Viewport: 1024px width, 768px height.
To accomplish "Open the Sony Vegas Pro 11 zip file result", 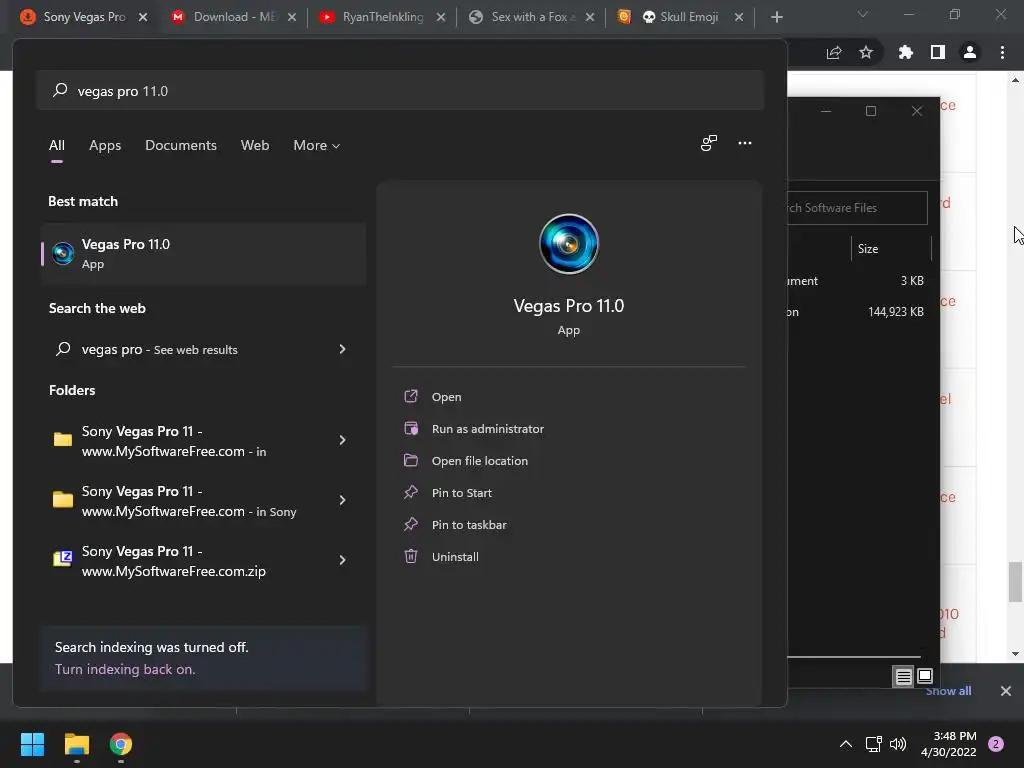I will pos(203,561).
